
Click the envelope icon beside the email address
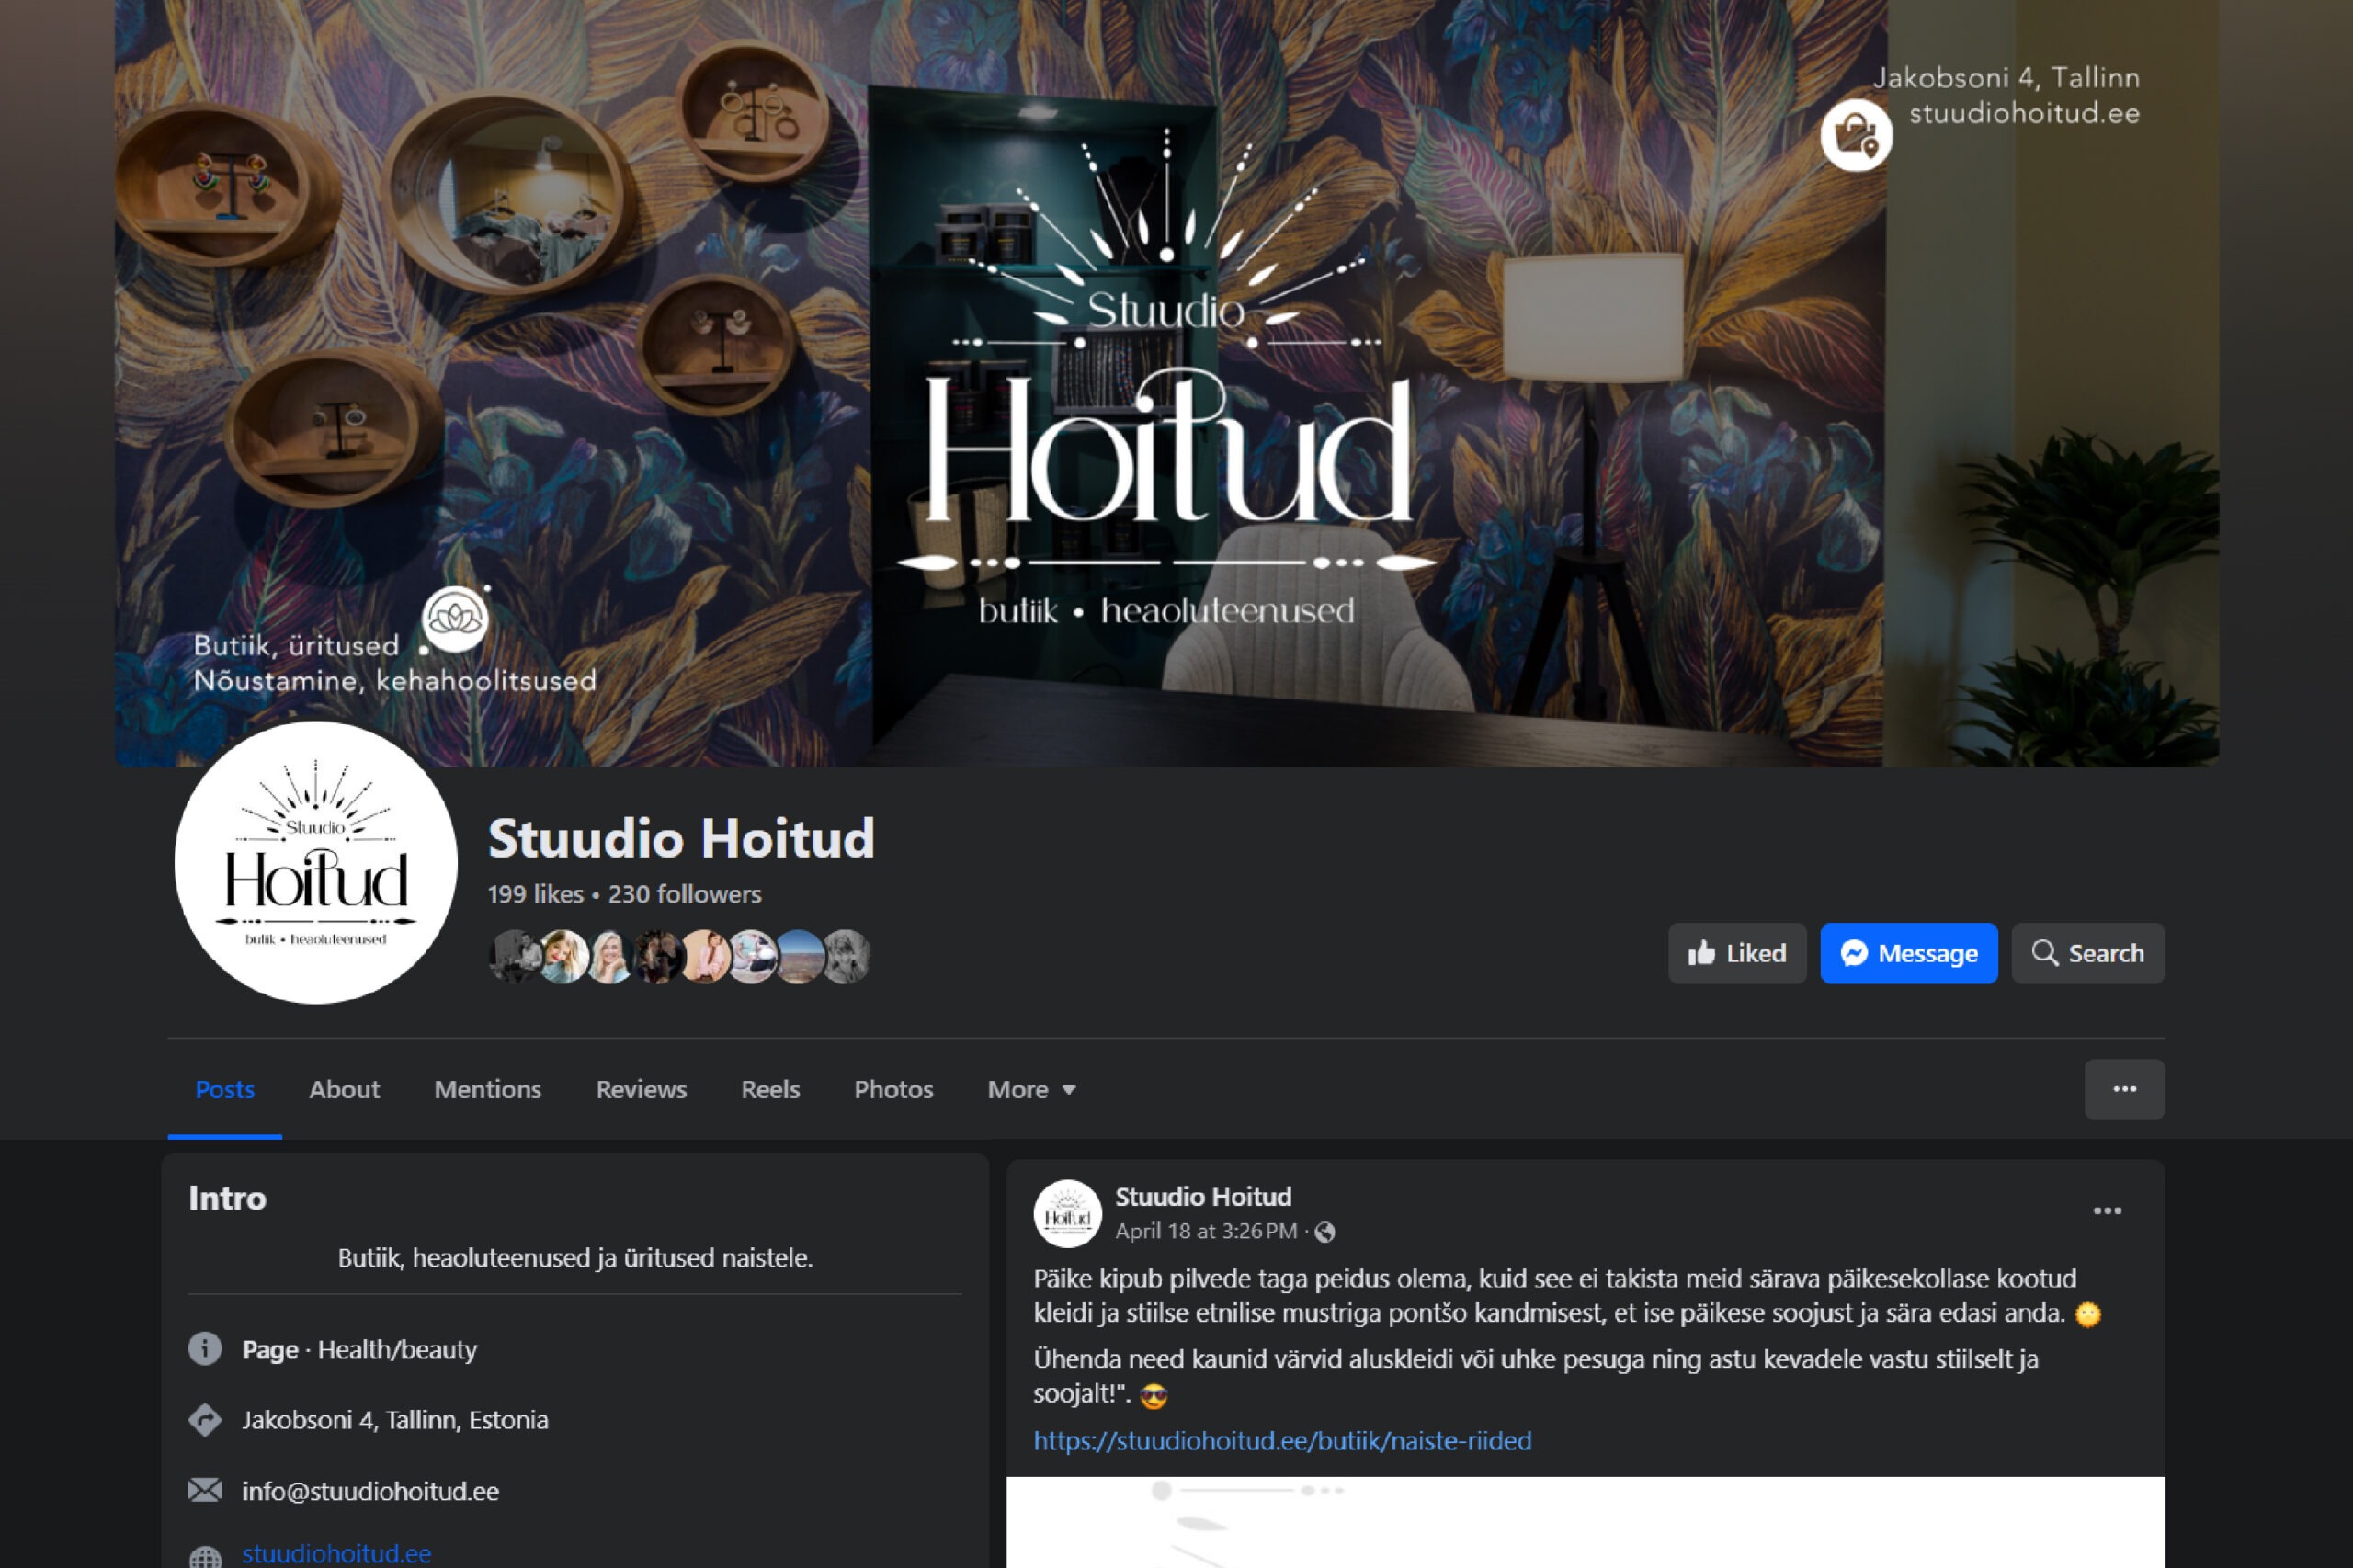tap(205, 1491)
